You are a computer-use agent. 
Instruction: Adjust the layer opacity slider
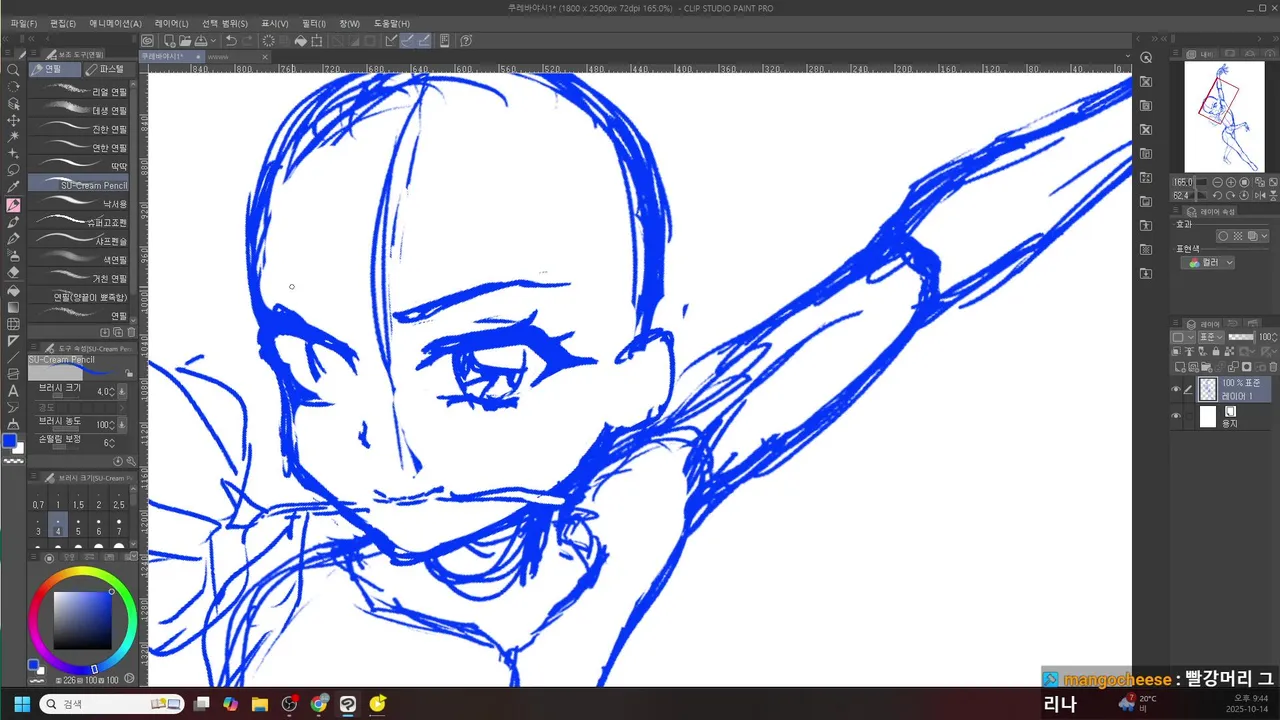click(1241, 337)
